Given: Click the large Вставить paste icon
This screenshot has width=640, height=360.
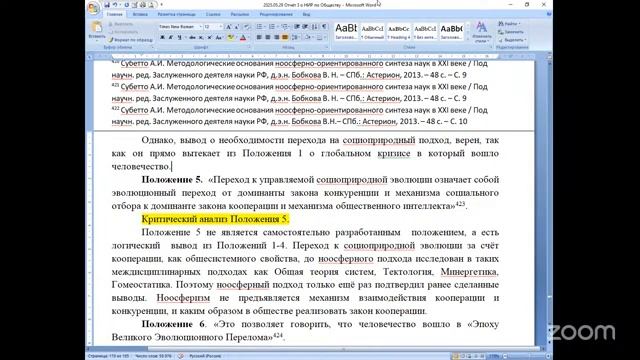Looking at the screenshot, I should (x=97, y=27).
